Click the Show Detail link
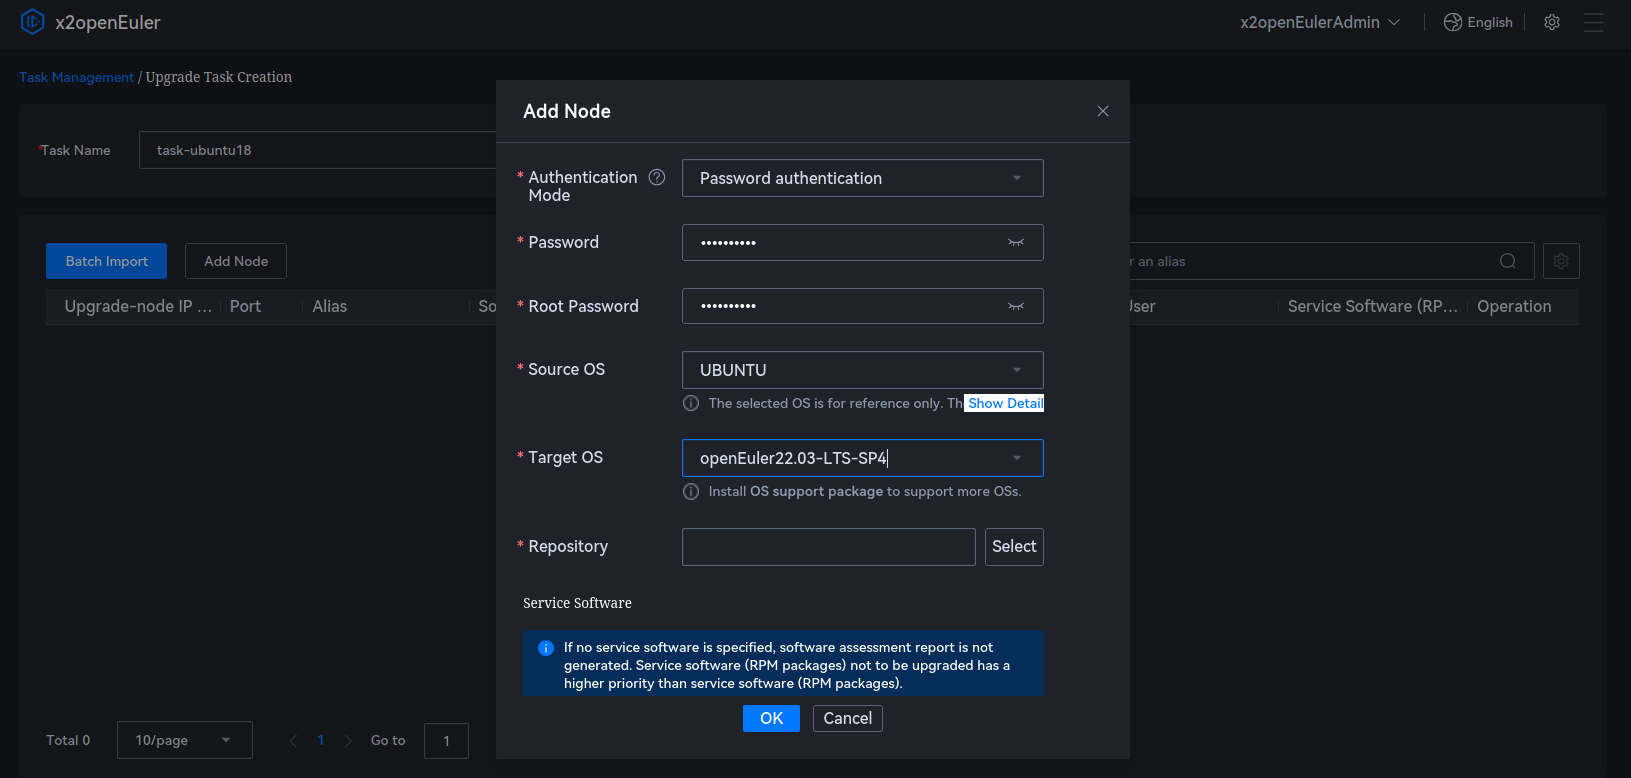 (x=1005, y=403)
